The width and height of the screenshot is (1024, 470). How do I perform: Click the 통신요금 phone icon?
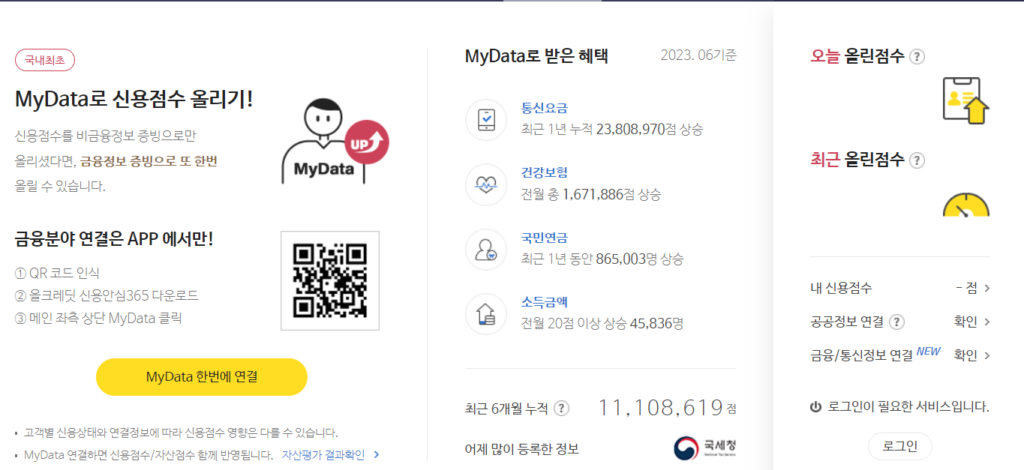(486, 119)
